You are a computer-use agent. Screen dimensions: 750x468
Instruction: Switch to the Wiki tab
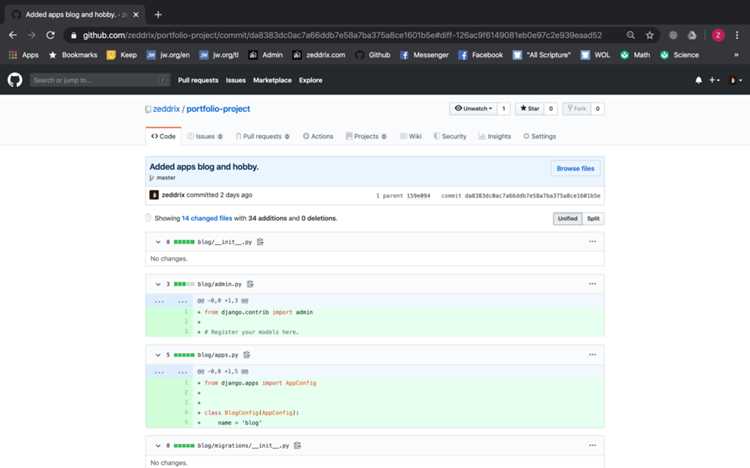coord(411,136)
